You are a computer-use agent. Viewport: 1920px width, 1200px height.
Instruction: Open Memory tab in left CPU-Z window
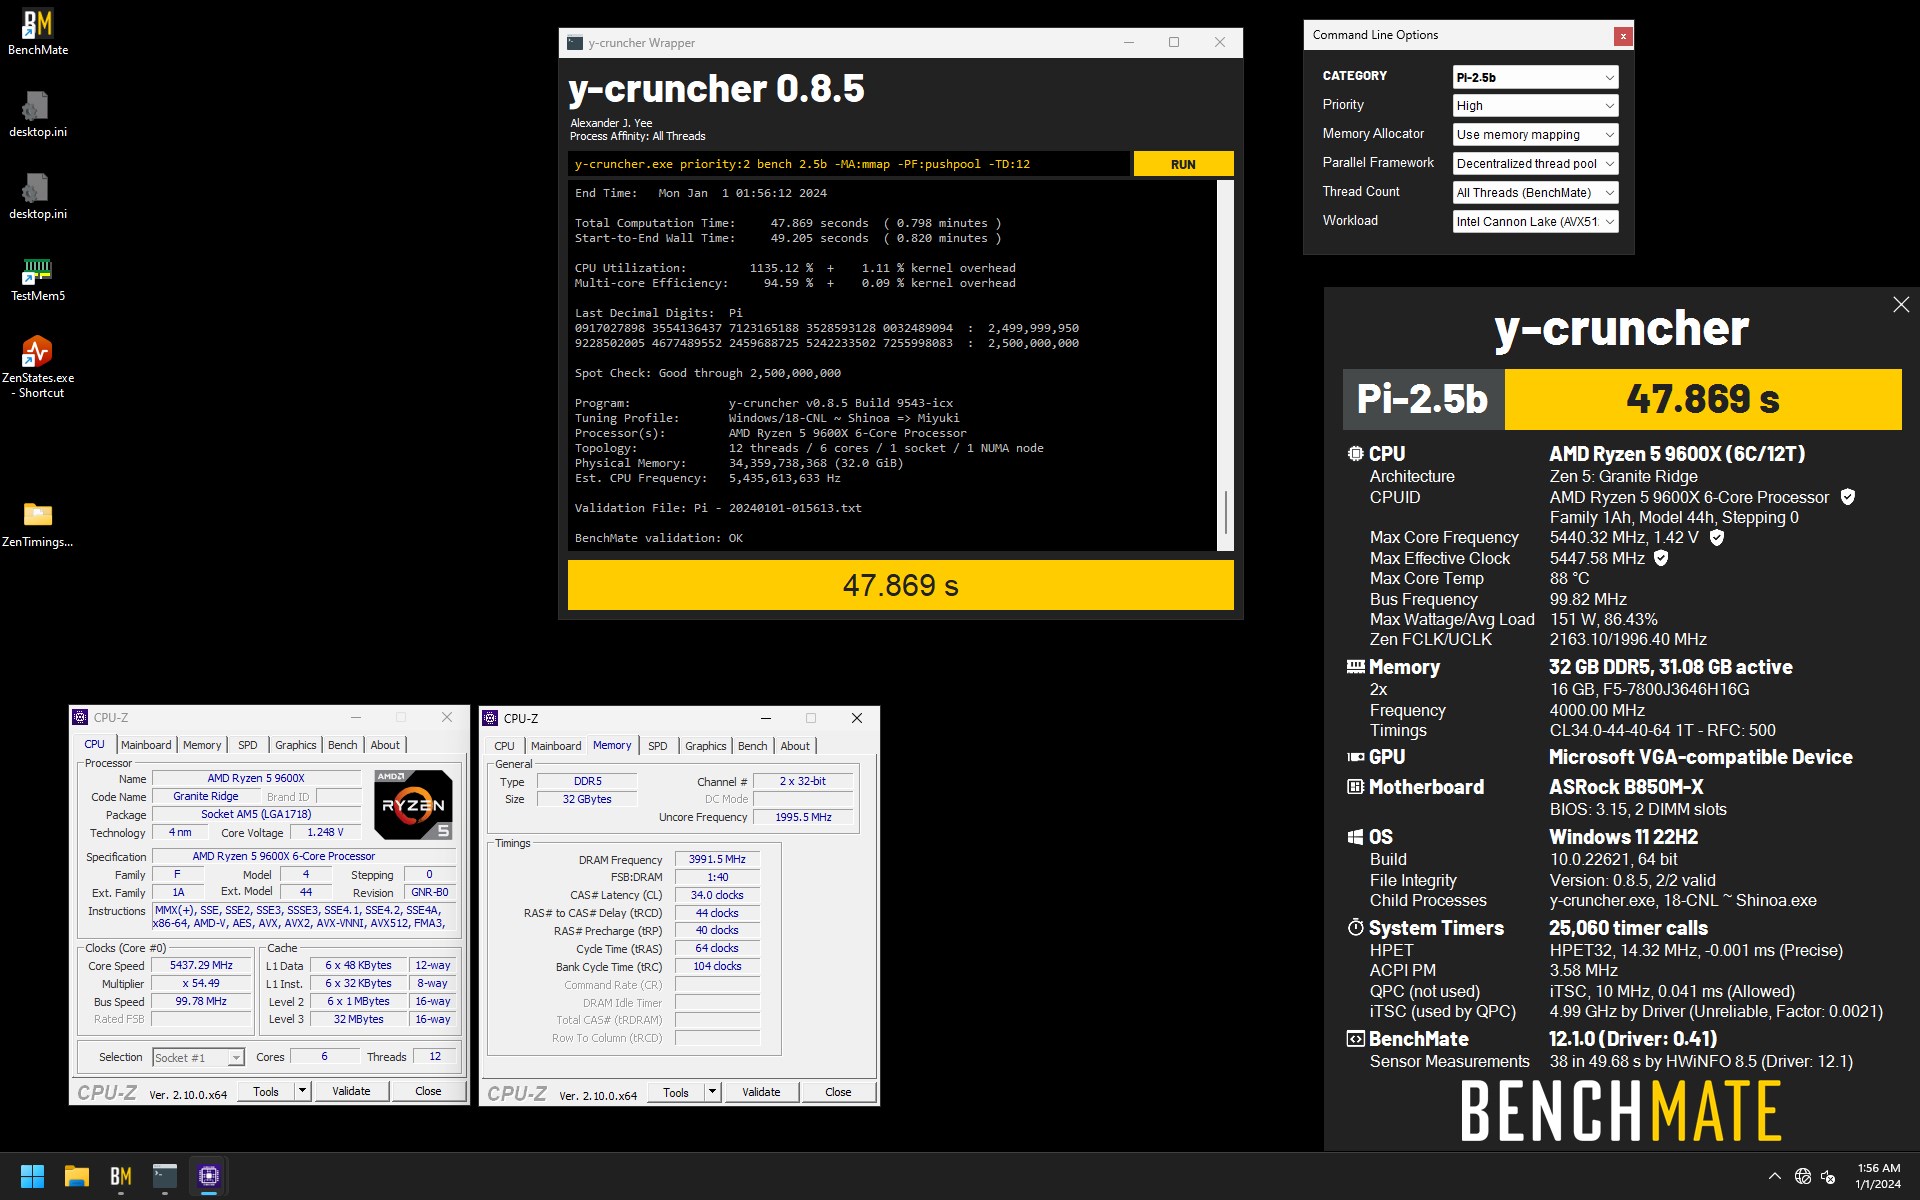tap(202, 745)
